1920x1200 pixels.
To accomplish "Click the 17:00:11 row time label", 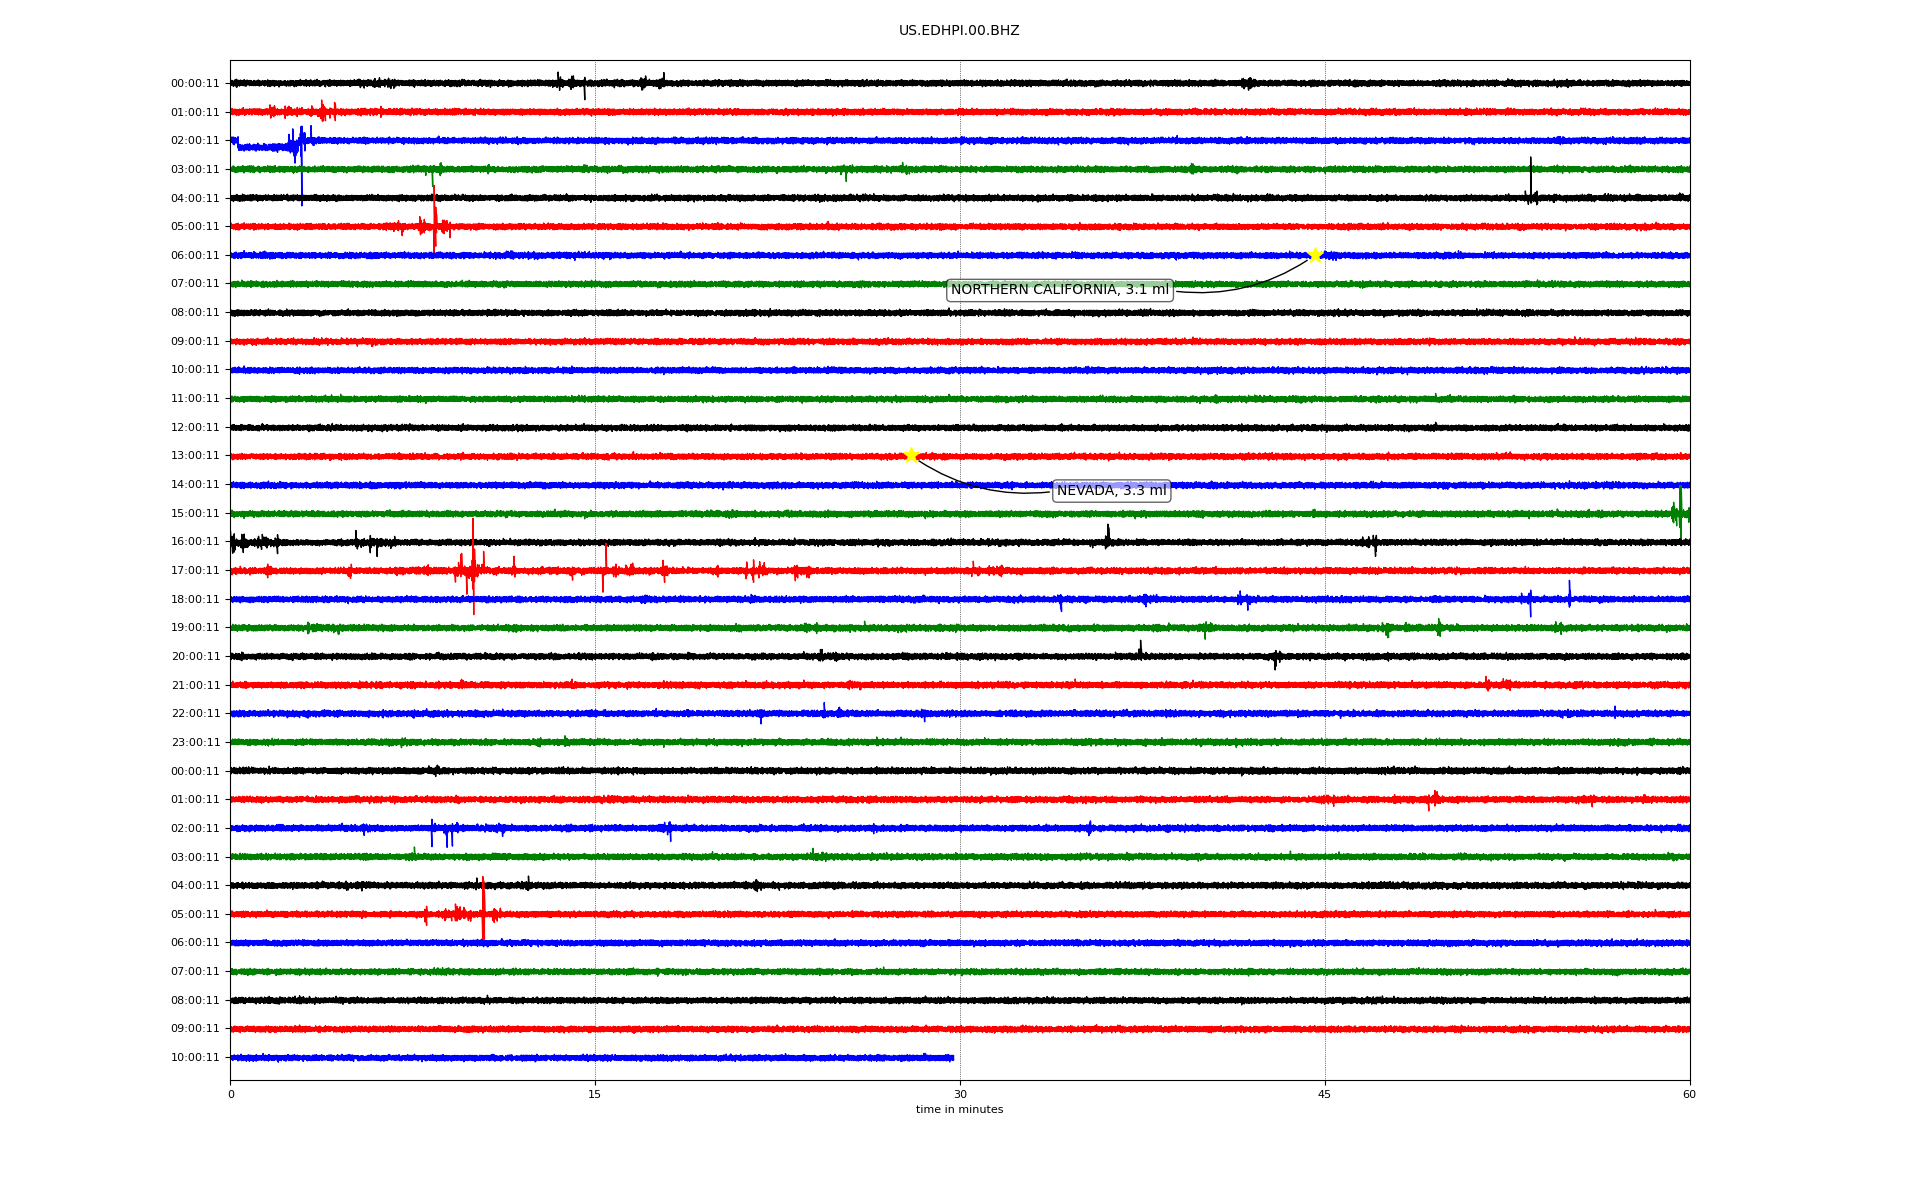I will (195, 571).
